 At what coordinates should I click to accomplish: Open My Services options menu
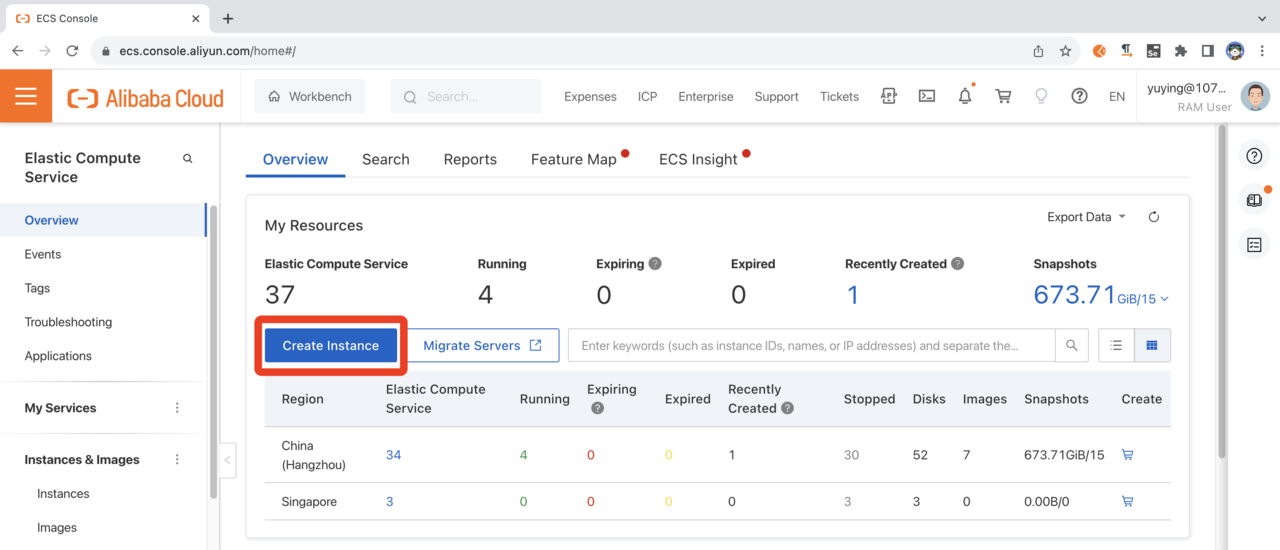coord(178,408)
